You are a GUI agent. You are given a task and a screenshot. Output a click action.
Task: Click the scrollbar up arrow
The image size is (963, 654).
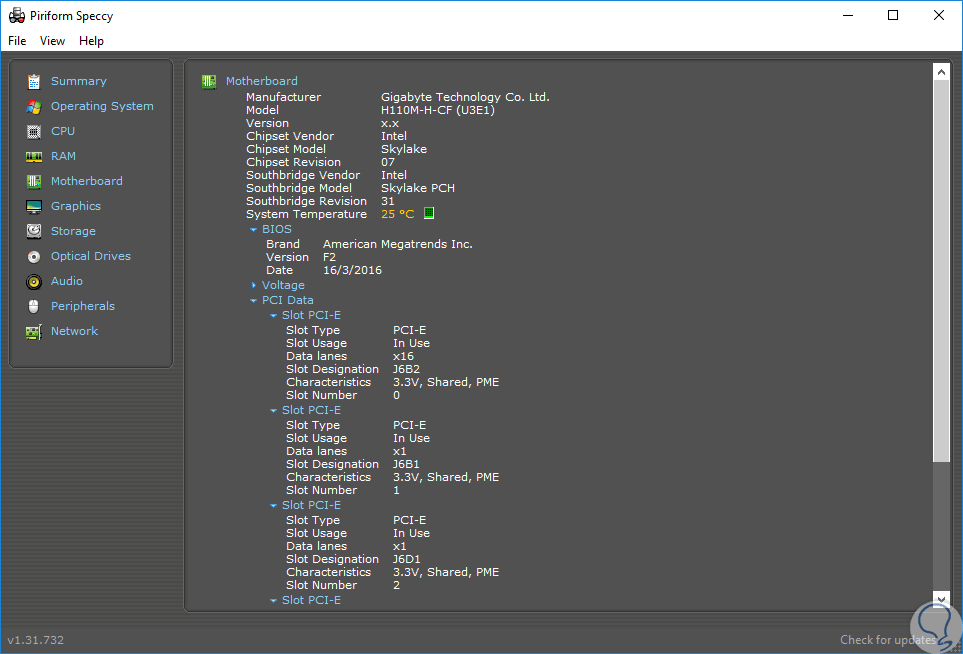coord(941,72)
